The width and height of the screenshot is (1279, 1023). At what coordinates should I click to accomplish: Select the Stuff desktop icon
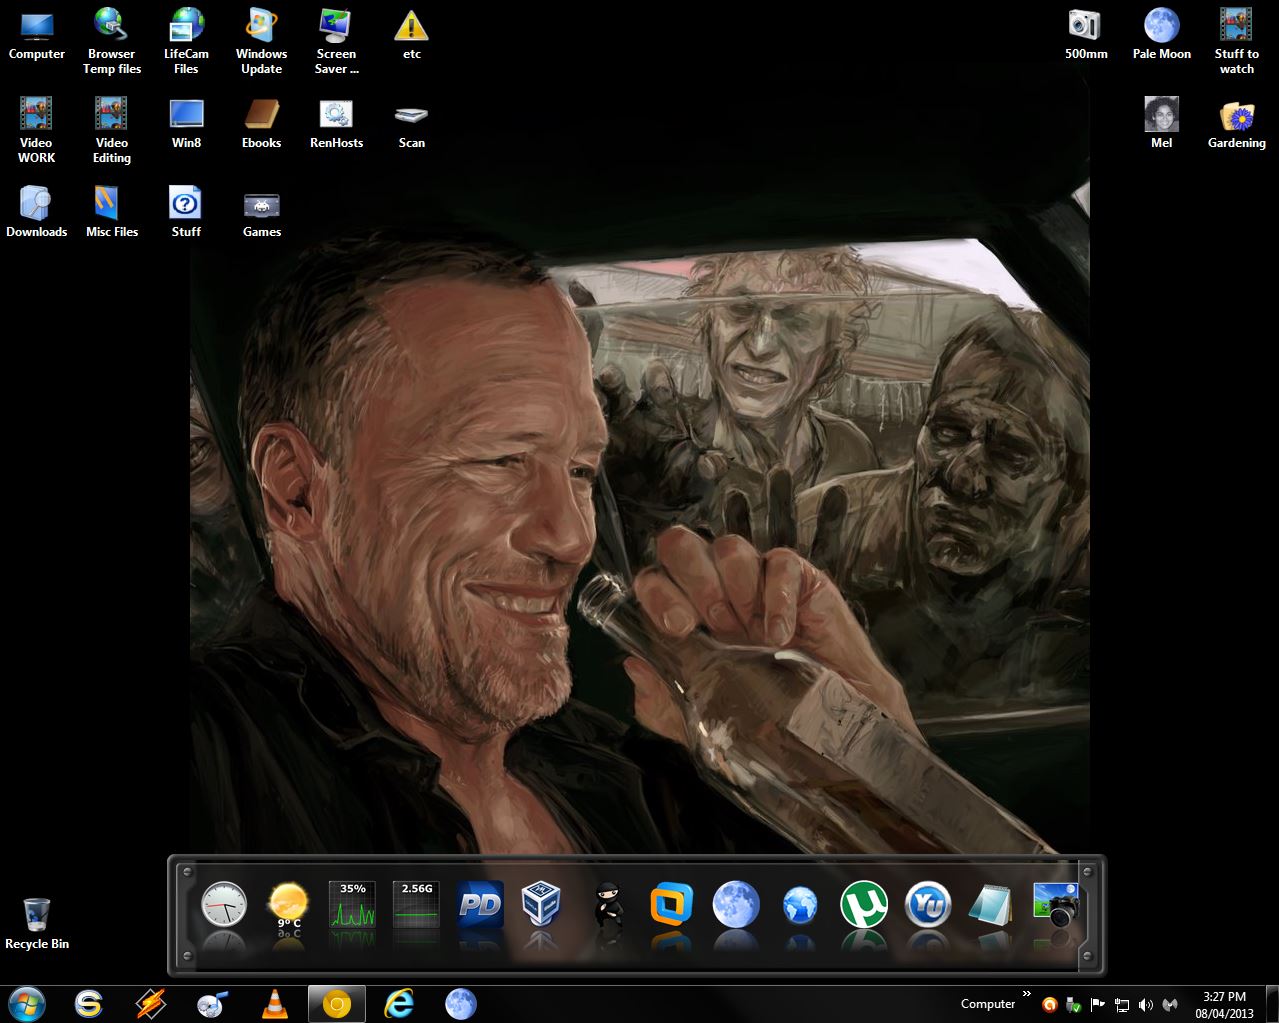[186, 211]
